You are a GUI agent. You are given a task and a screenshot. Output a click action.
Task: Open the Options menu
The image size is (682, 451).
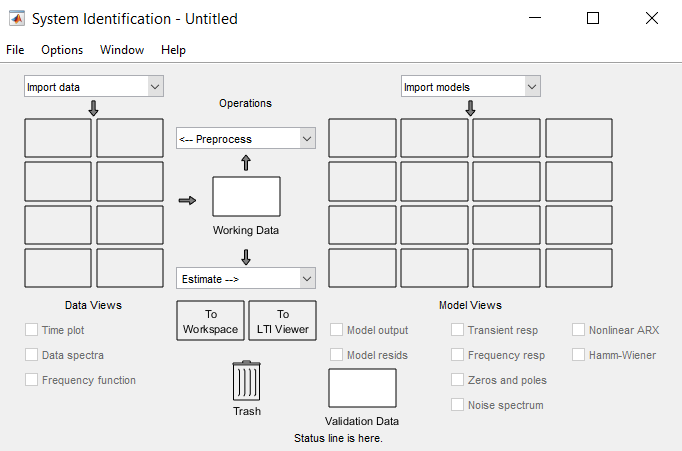click(x=62, y=50)
